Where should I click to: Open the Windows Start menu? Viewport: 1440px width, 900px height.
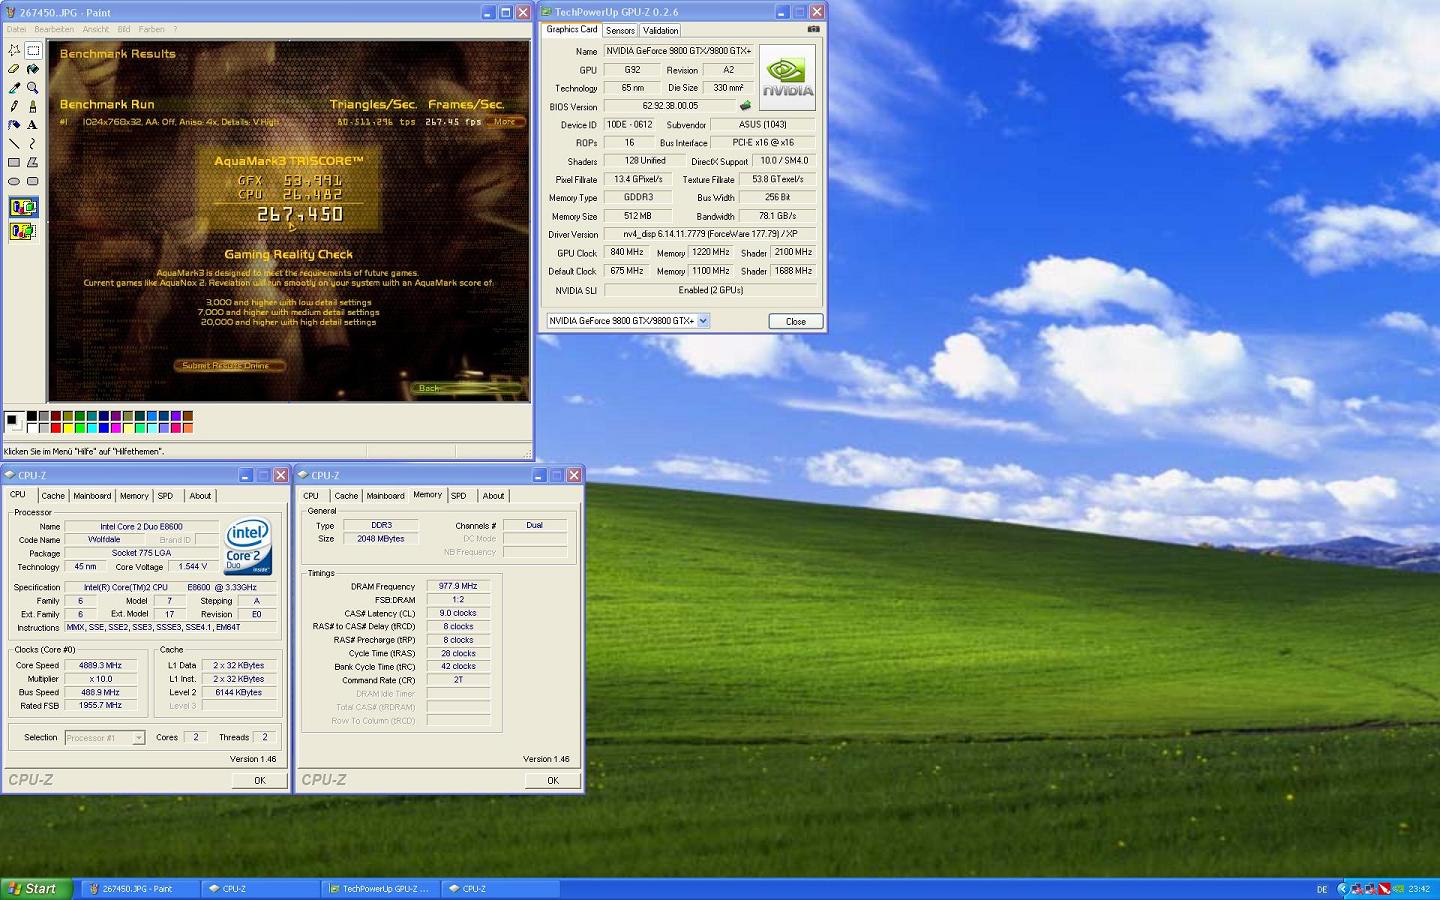tap(36, 889)
